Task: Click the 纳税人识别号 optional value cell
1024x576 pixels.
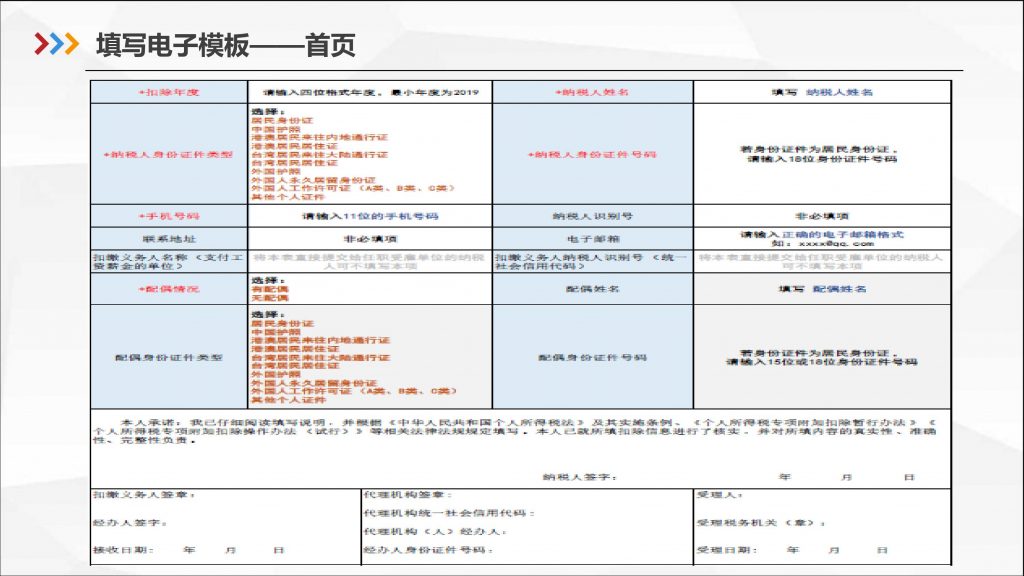Action: coord(821,215)
